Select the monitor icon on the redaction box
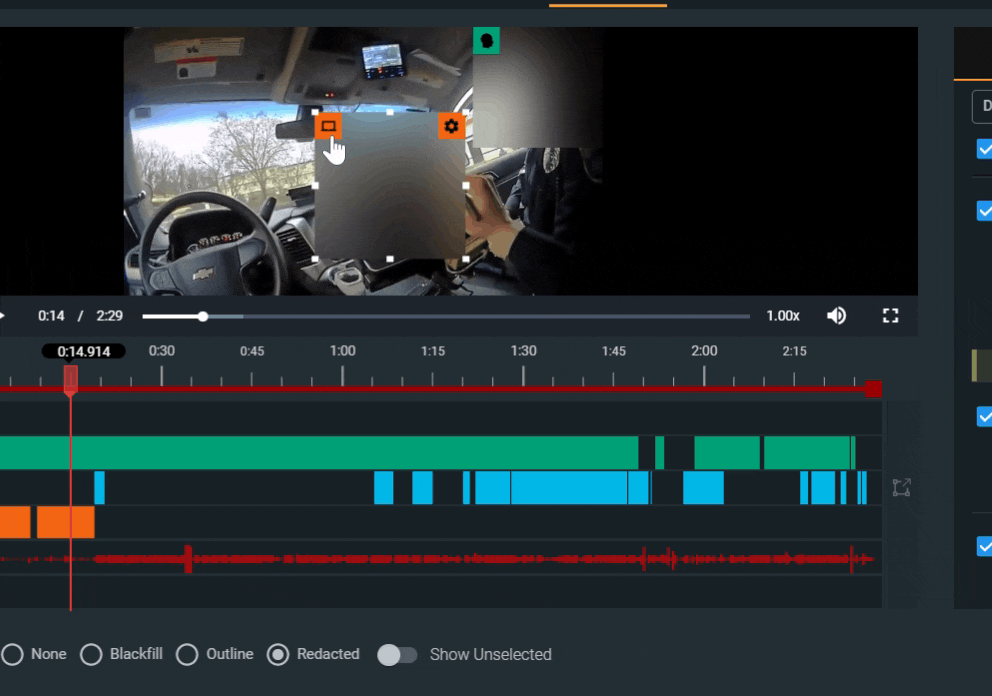The width and height of the screenshot is (992, 696). [x=330, y=126]
